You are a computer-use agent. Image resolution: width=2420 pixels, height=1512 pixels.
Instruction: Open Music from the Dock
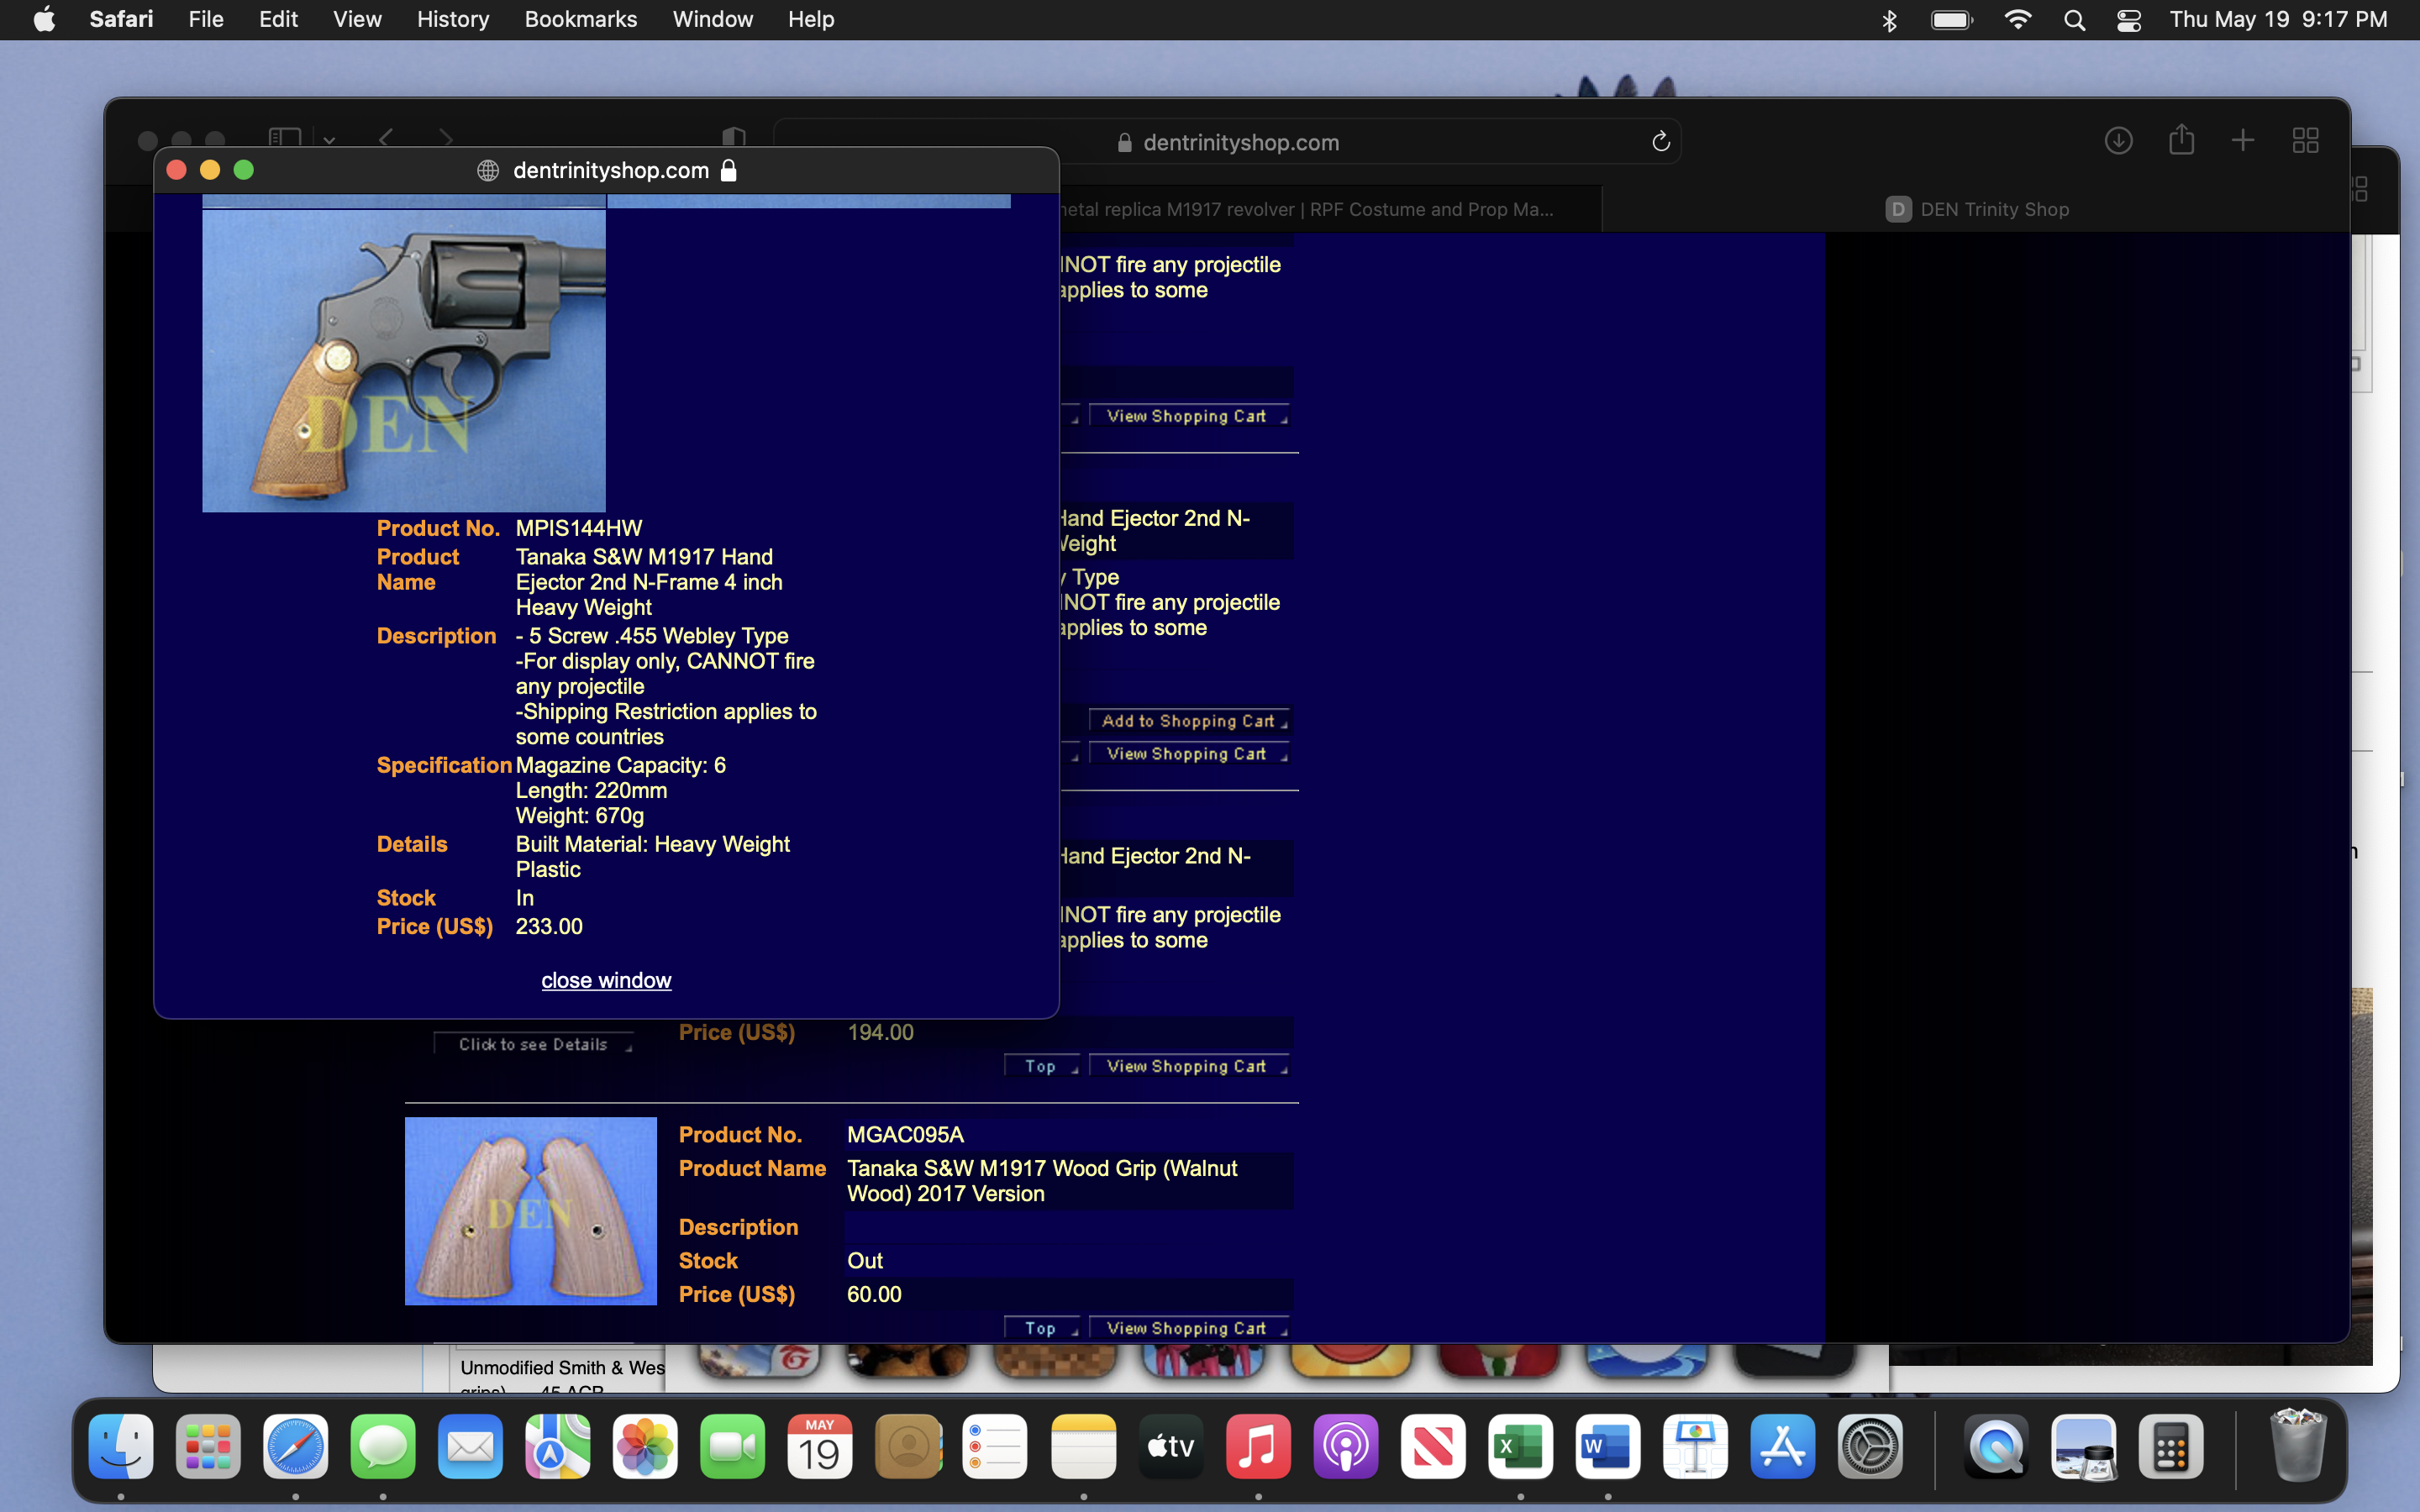(x=1258, y=1446)
